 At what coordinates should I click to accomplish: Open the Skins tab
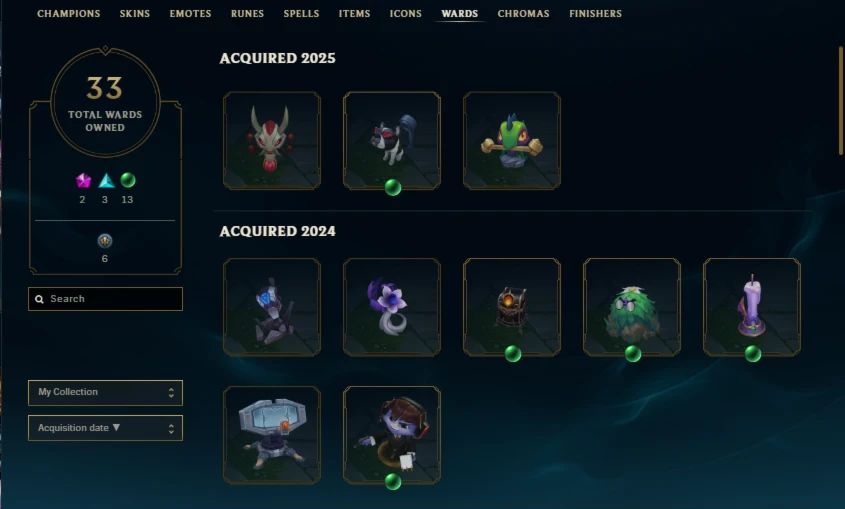pyautogui.click(x=135, y=13)
